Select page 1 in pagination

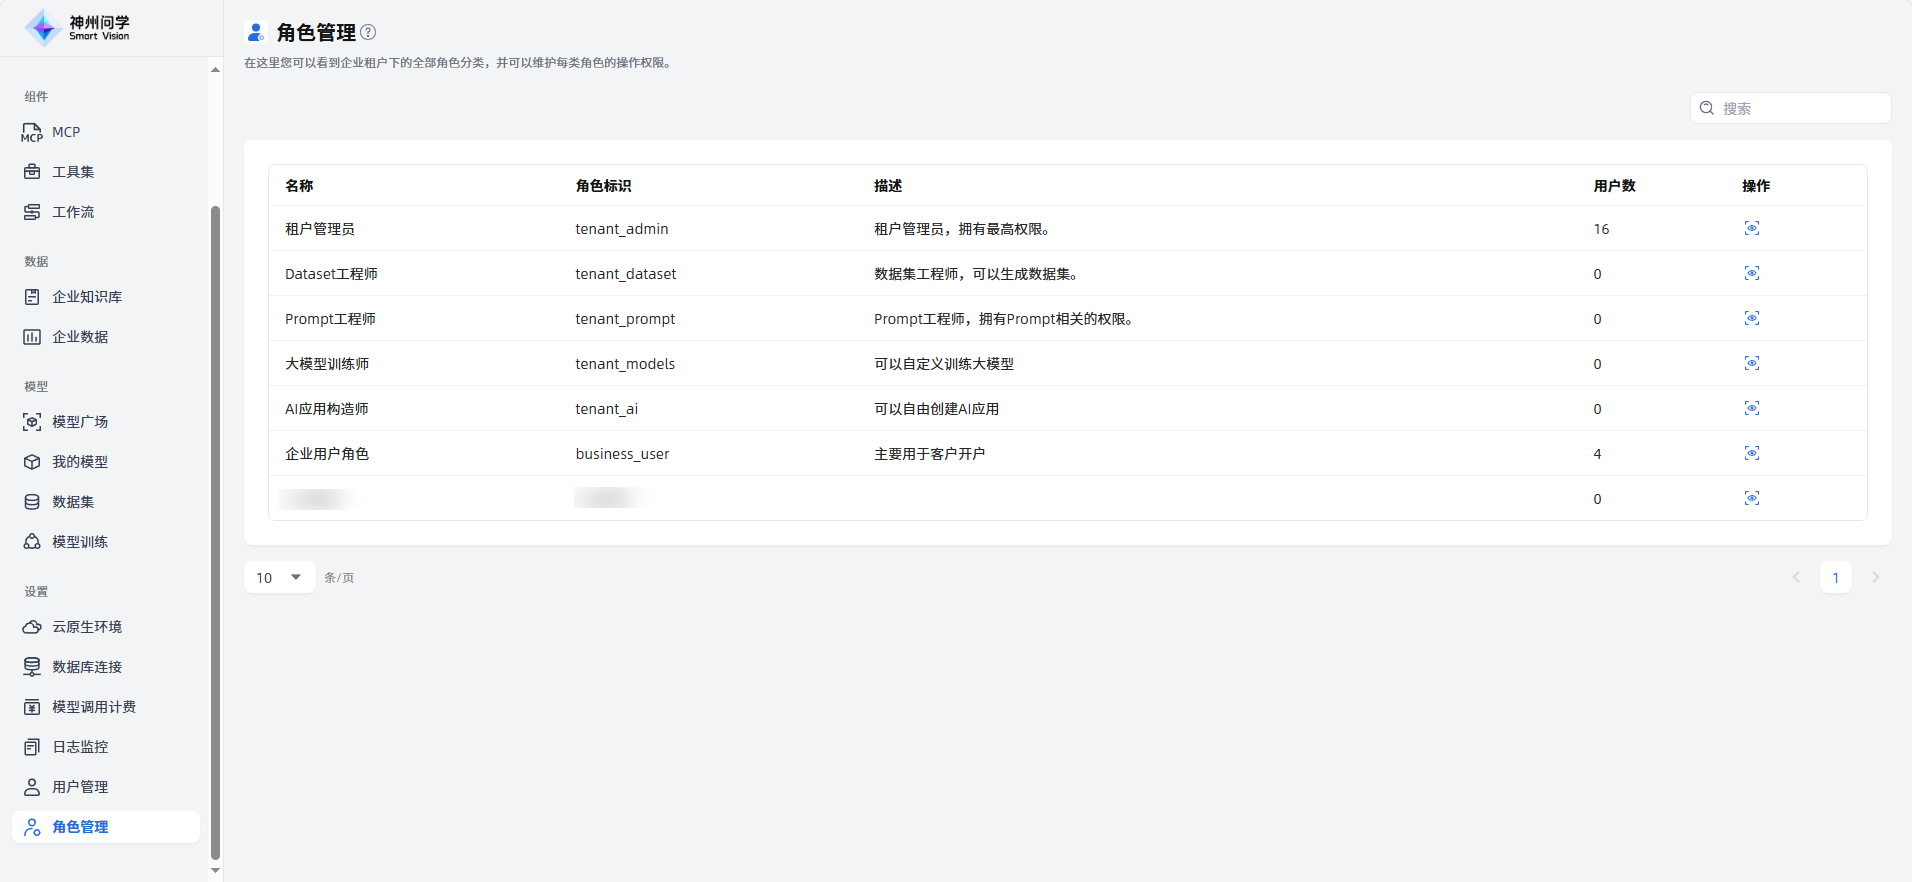[1835, 577]
